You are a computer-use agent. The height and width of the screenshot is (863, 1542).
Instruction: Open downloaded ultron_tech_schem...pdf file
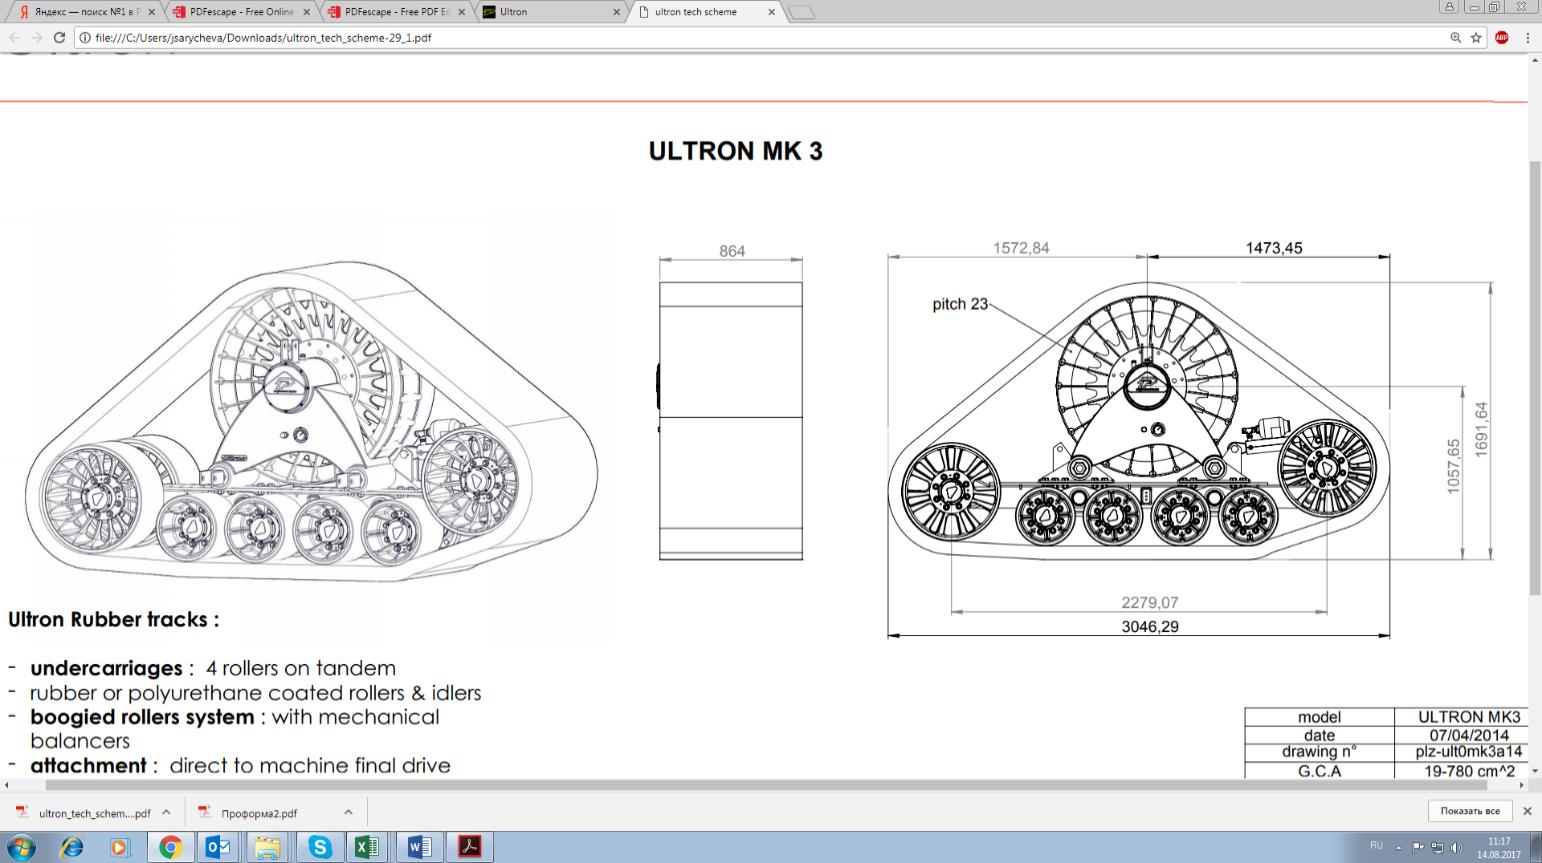click(x=85, y=813)
